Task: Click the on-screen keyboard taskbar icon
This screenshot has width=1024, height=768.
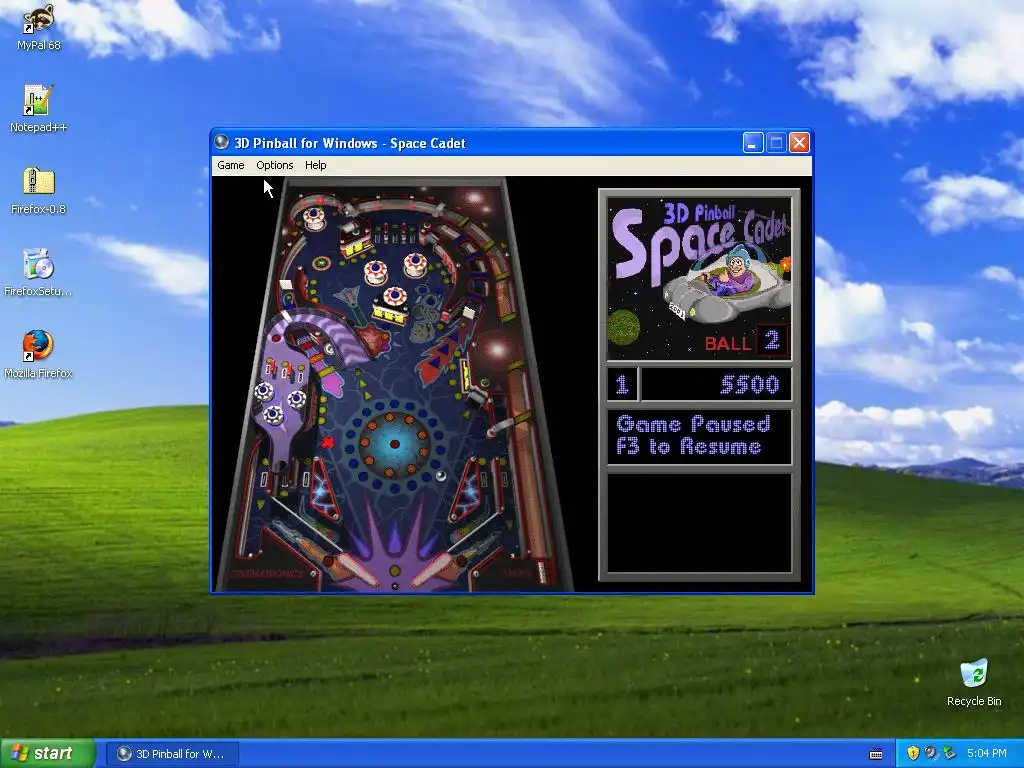Action: point(876,754)
